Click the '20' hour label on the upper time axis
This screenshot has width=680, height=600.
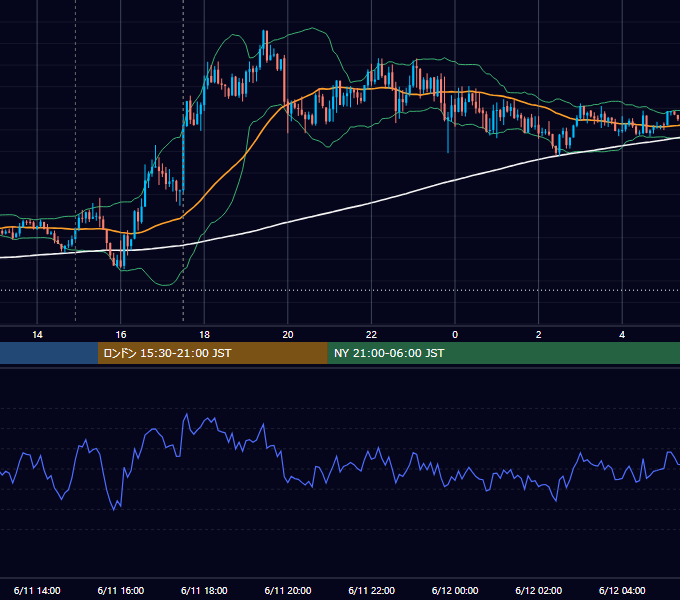click(x=288, y=335)
